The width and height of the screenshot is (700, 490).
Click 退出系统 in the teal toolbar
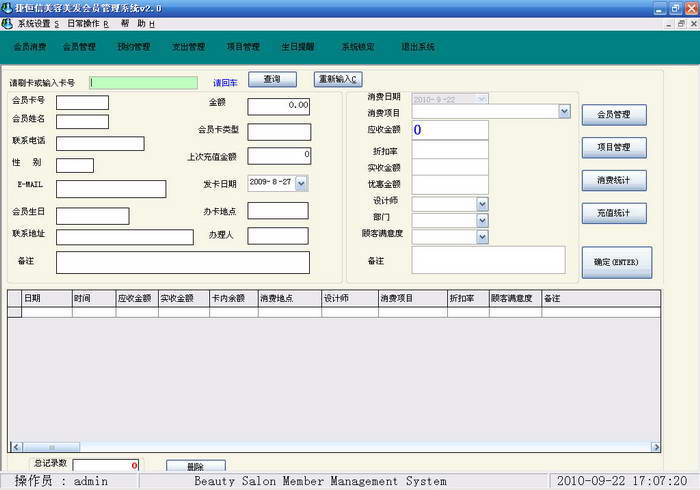(417, 46)
